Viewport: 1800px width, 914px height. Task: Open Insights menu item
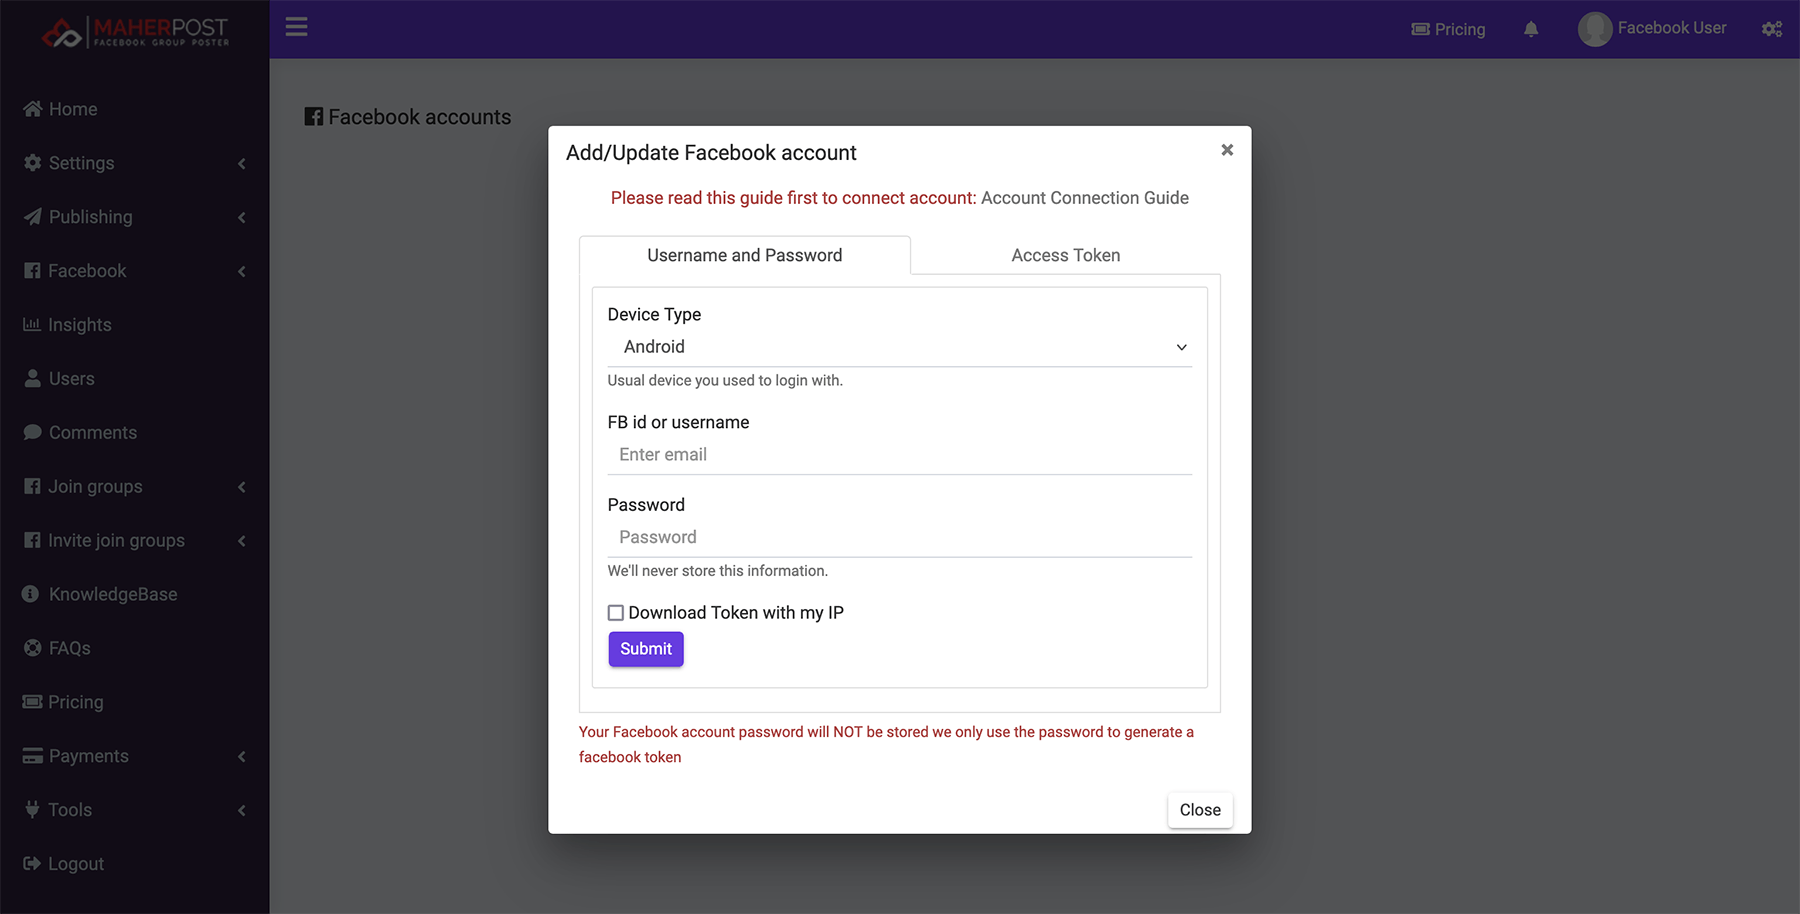[80, 325]
